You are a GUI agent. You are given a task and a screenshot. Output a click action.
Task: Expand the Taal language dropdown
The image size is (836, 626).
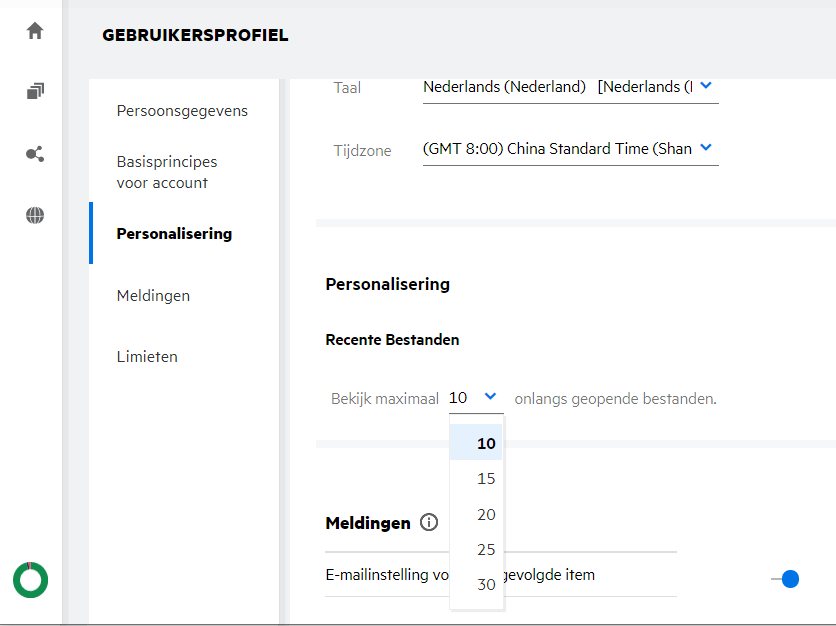[705, 86]
